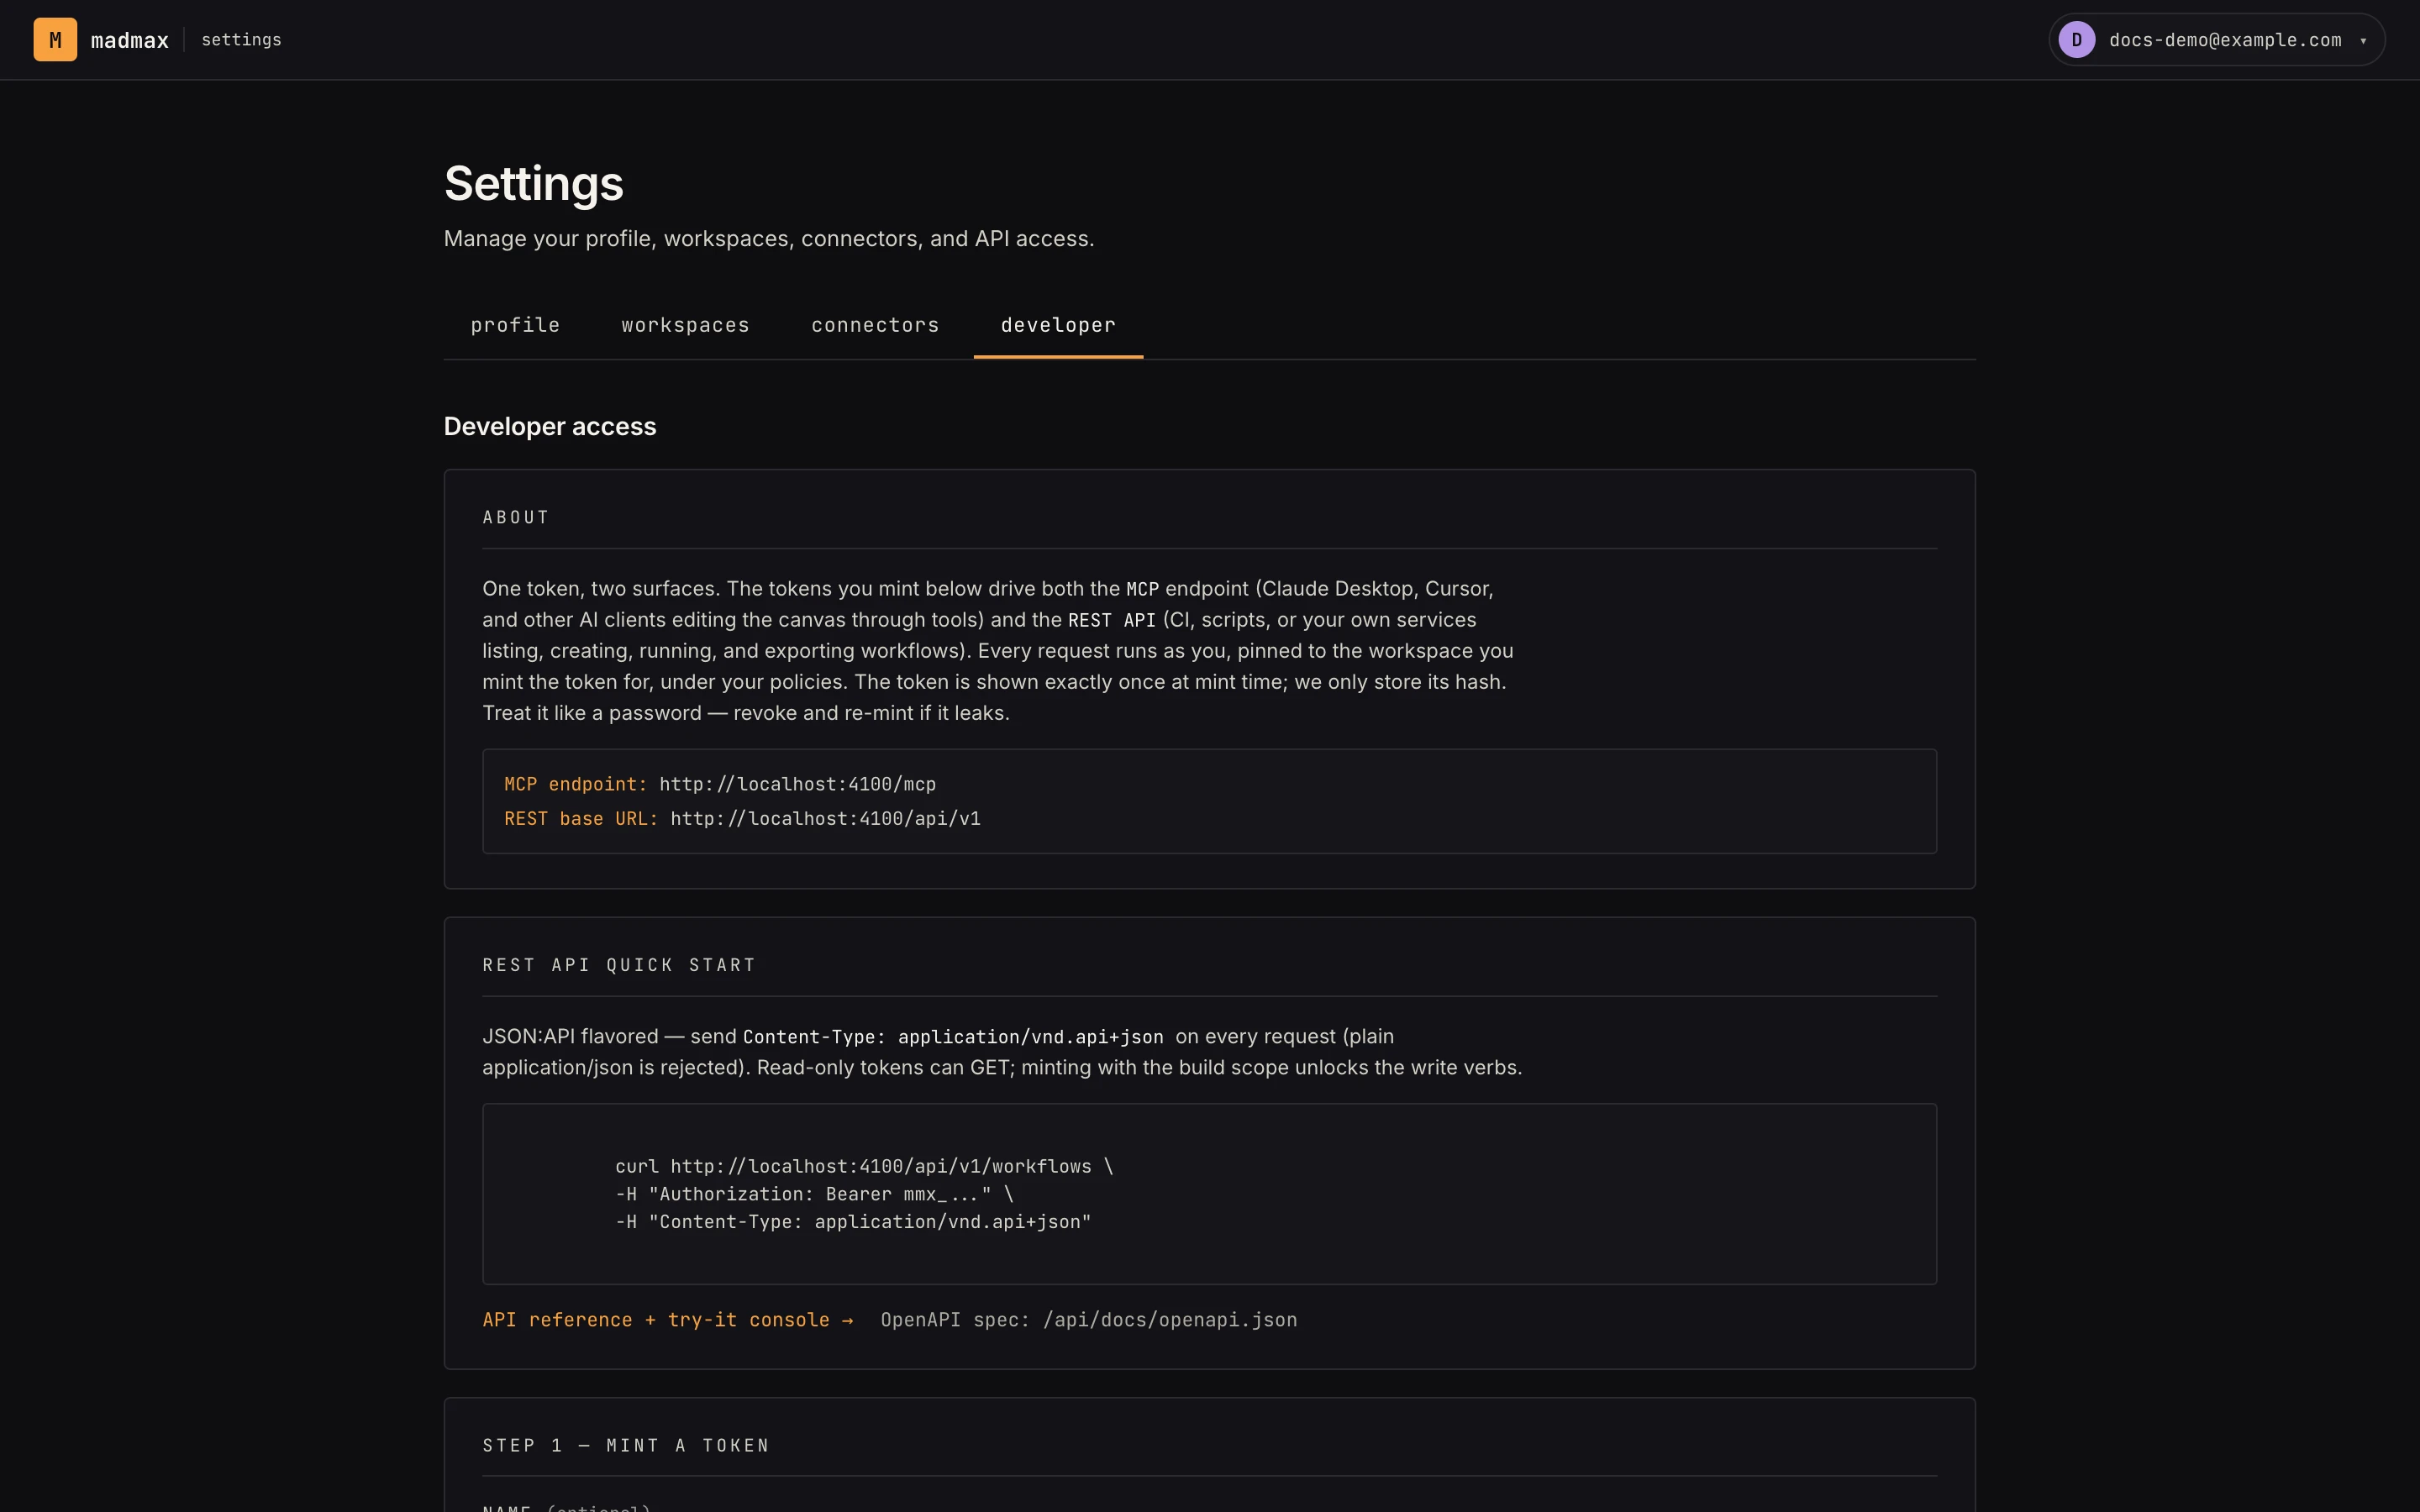The image size is (2420, 1512).
Task: Click the 'Manage your profile, workspaces' subtitle
Action: [x=769, y=239]
